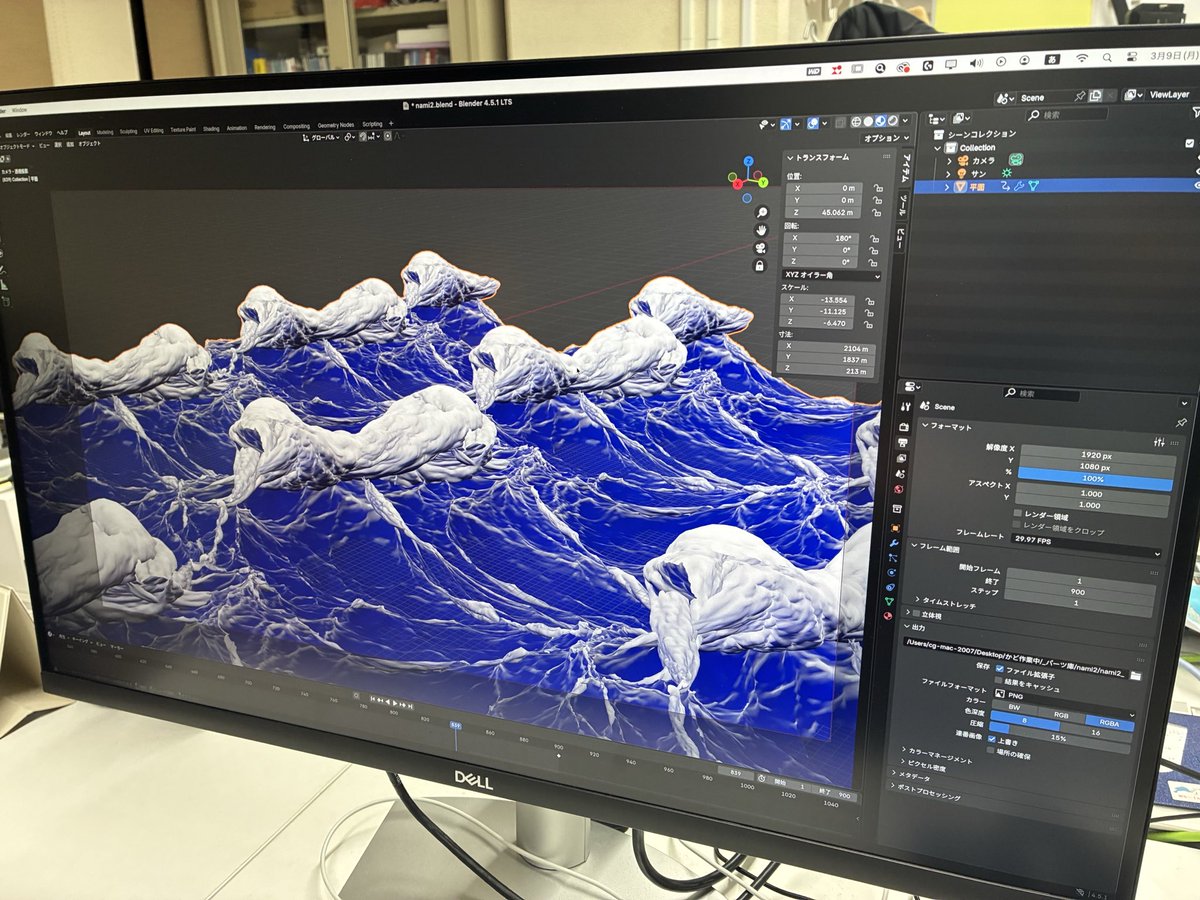Click the magnifier zoom icon in viewport
This screenshot has height=900, width=1200.
coord(761,213)
